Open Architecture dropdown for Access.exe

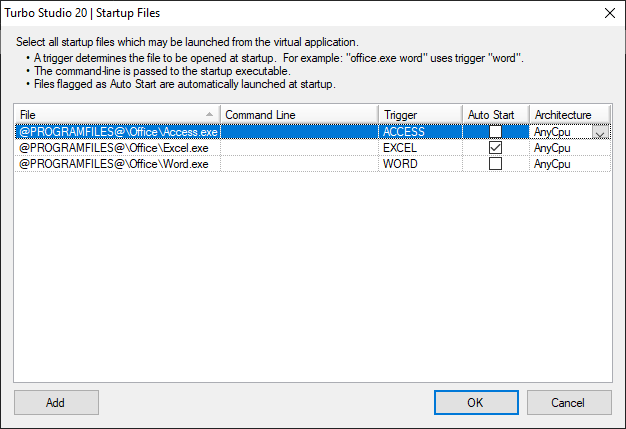pyautogui.click(x=600, y=133)
